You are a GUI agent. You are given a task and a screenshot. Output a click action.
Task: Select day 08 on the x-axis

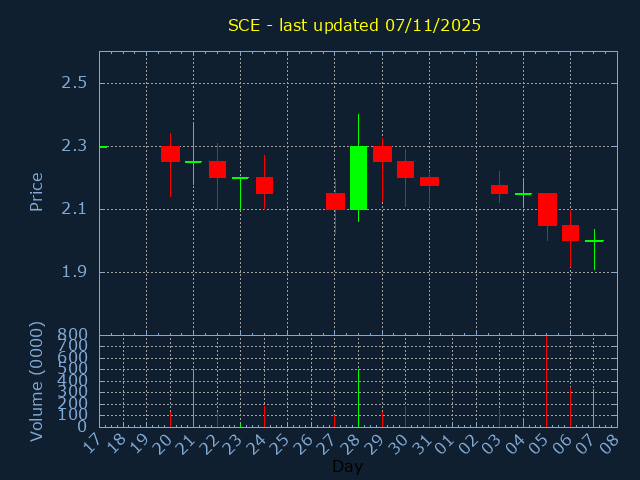tap(609, 442)
